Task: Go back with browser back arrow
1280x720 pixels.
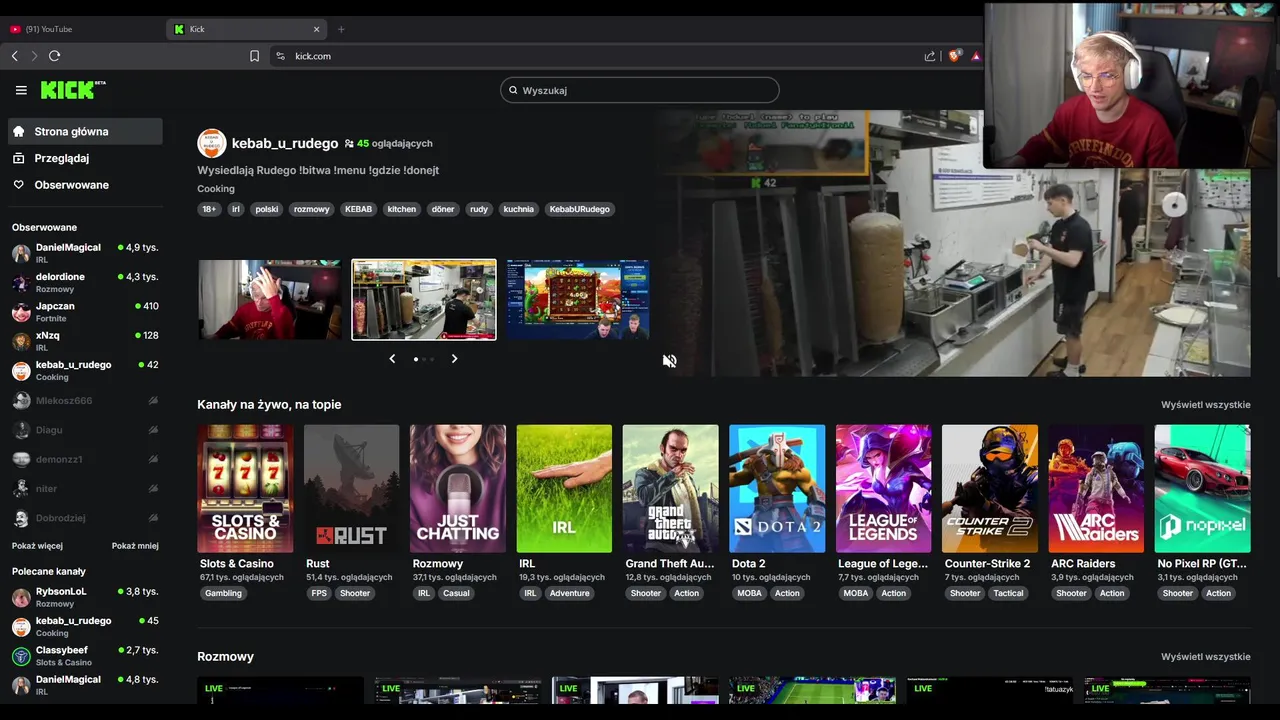Action: pyautogui.click(x=15, y=56)
